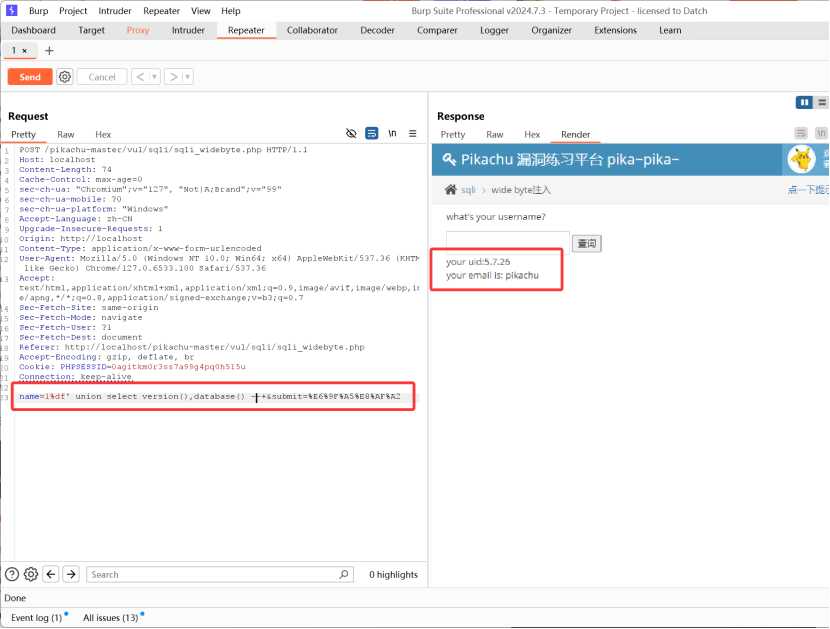Screen dimensions: 830x629
Task: Switch to the Dashboard tab
Action: click(x=33, y=30)
